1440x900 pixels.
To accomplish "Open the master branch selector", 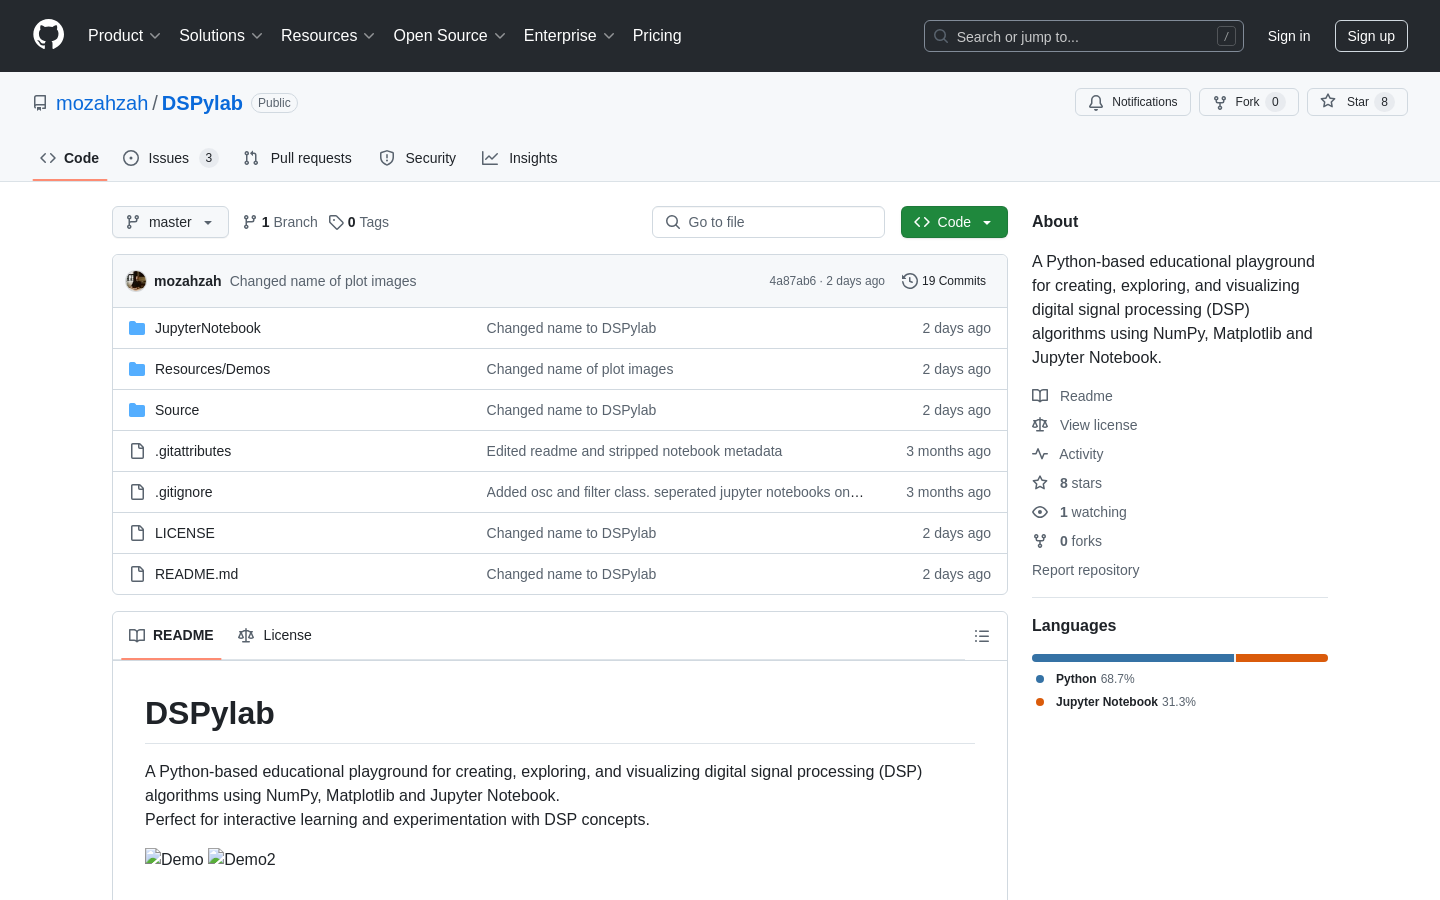I will click(x=170, y=222).
